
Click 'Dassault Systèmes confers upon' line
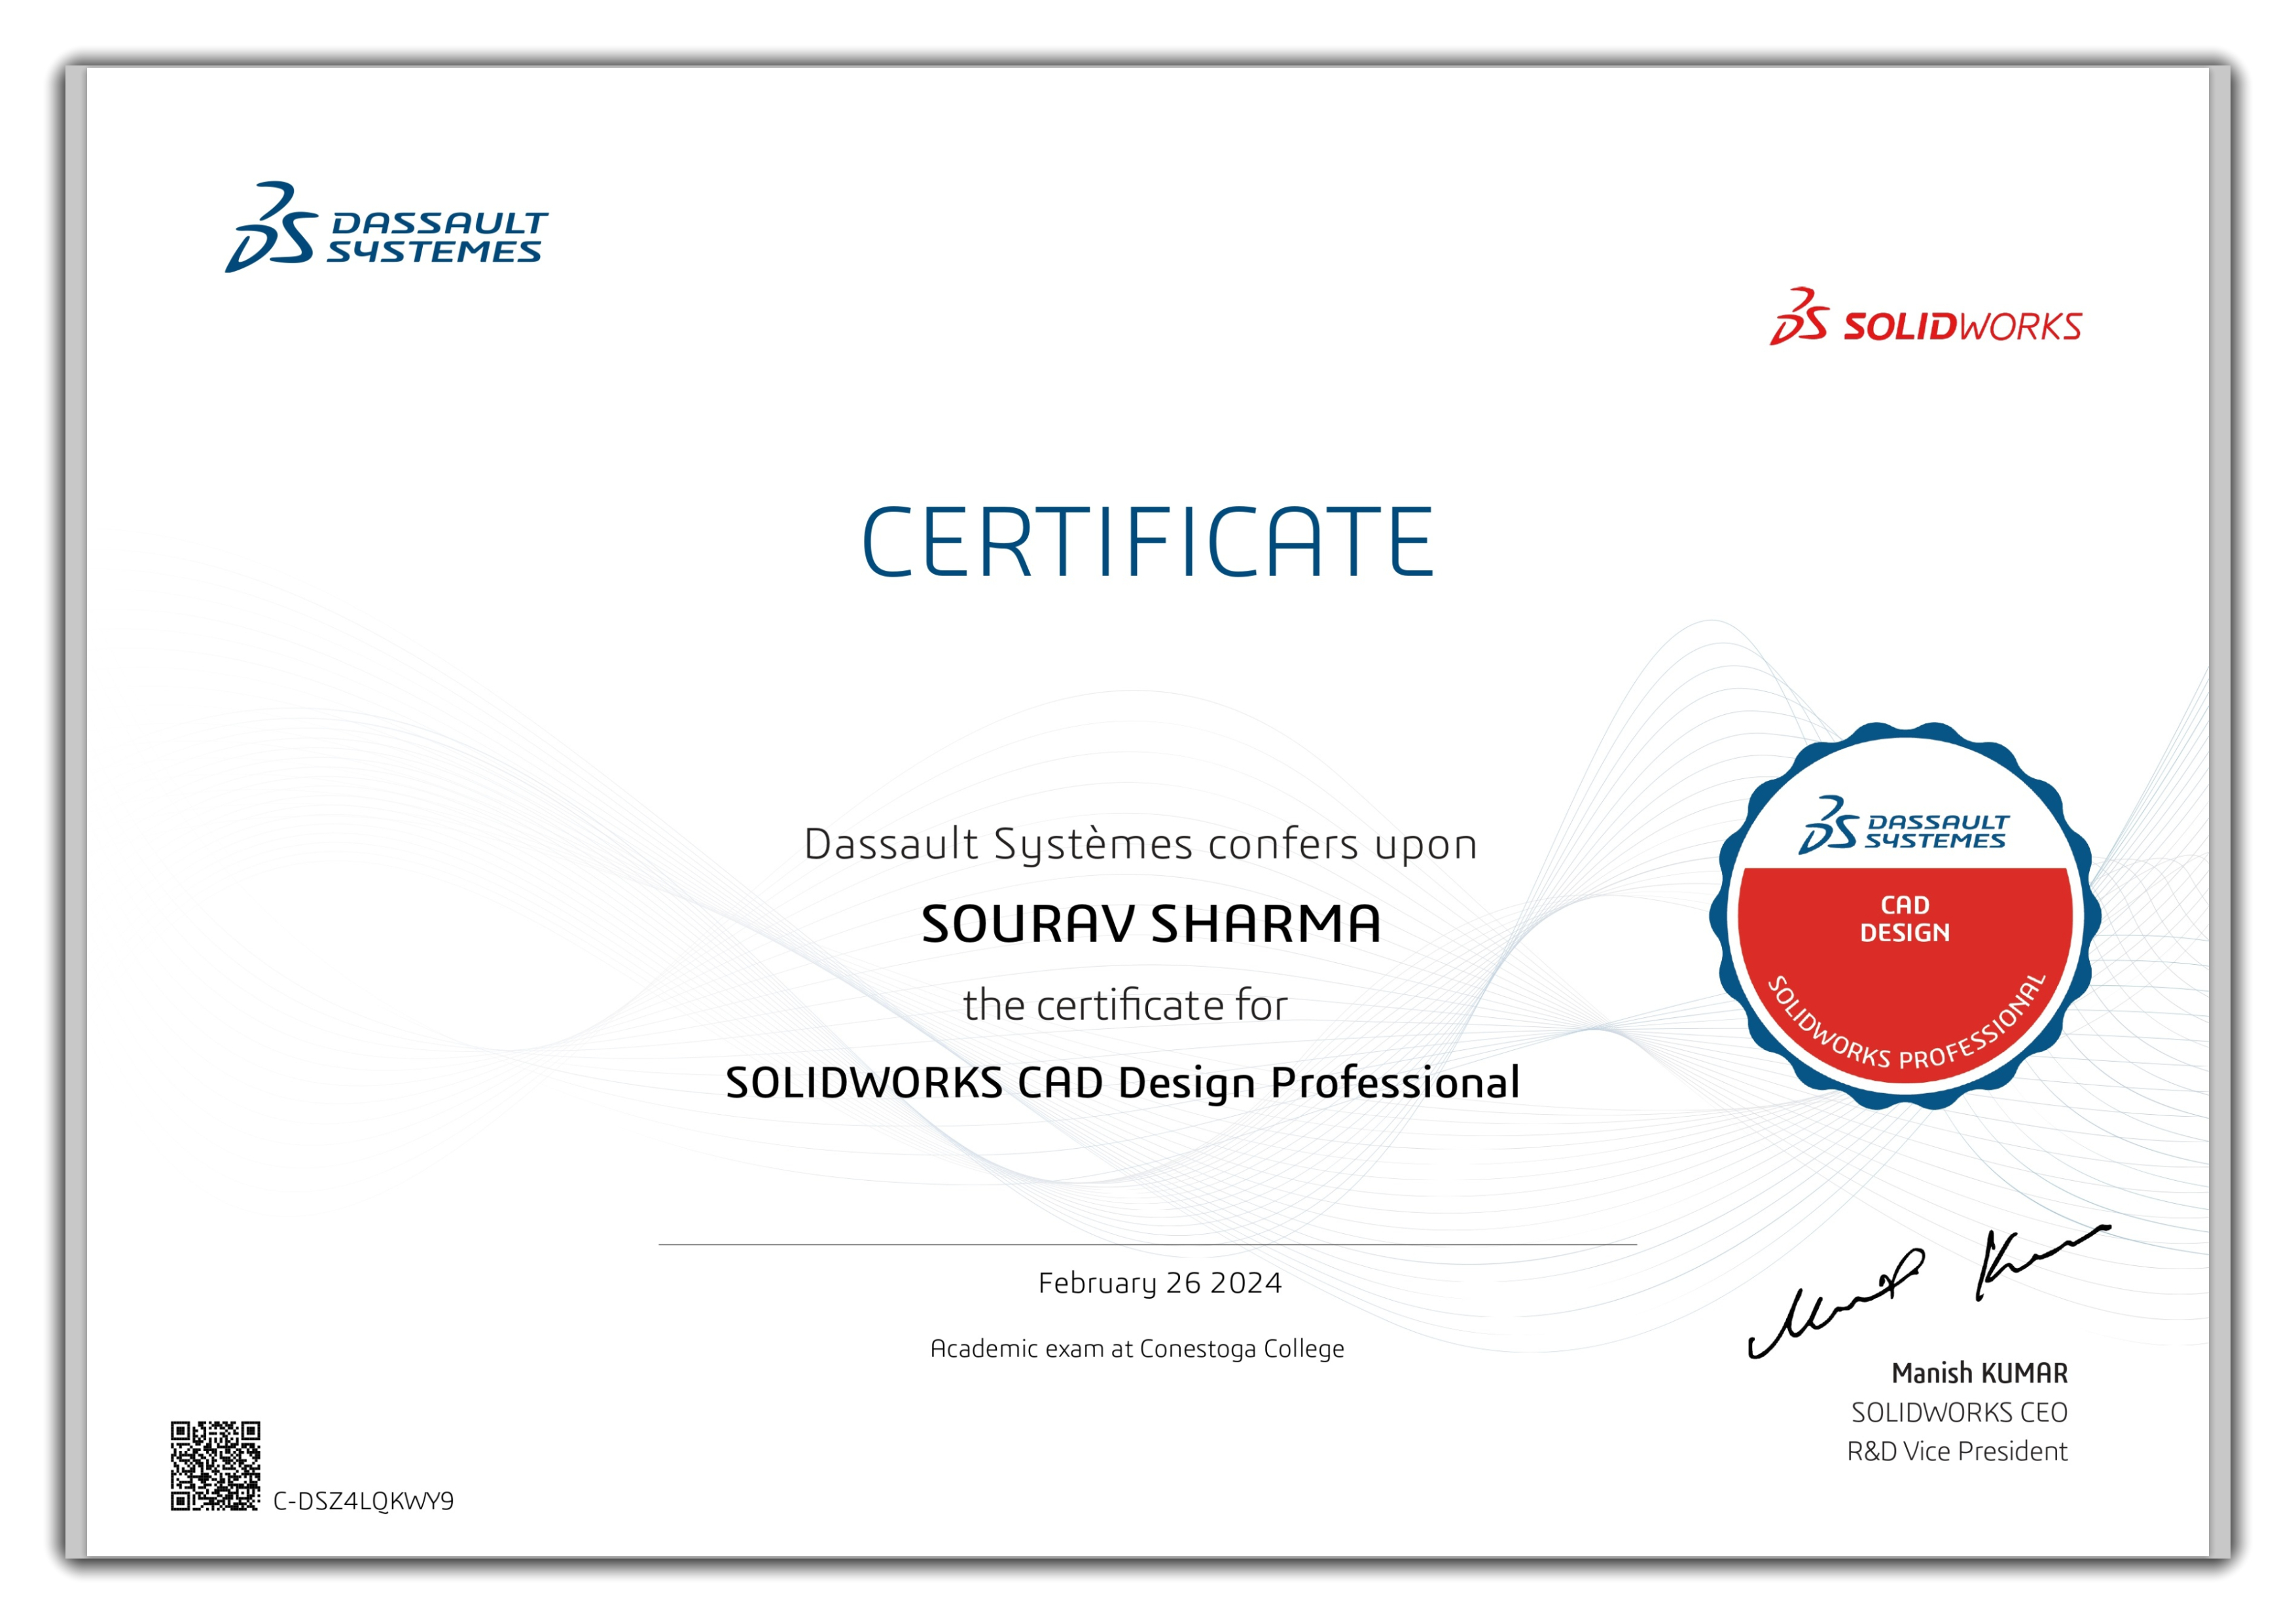pos(1141,845)
